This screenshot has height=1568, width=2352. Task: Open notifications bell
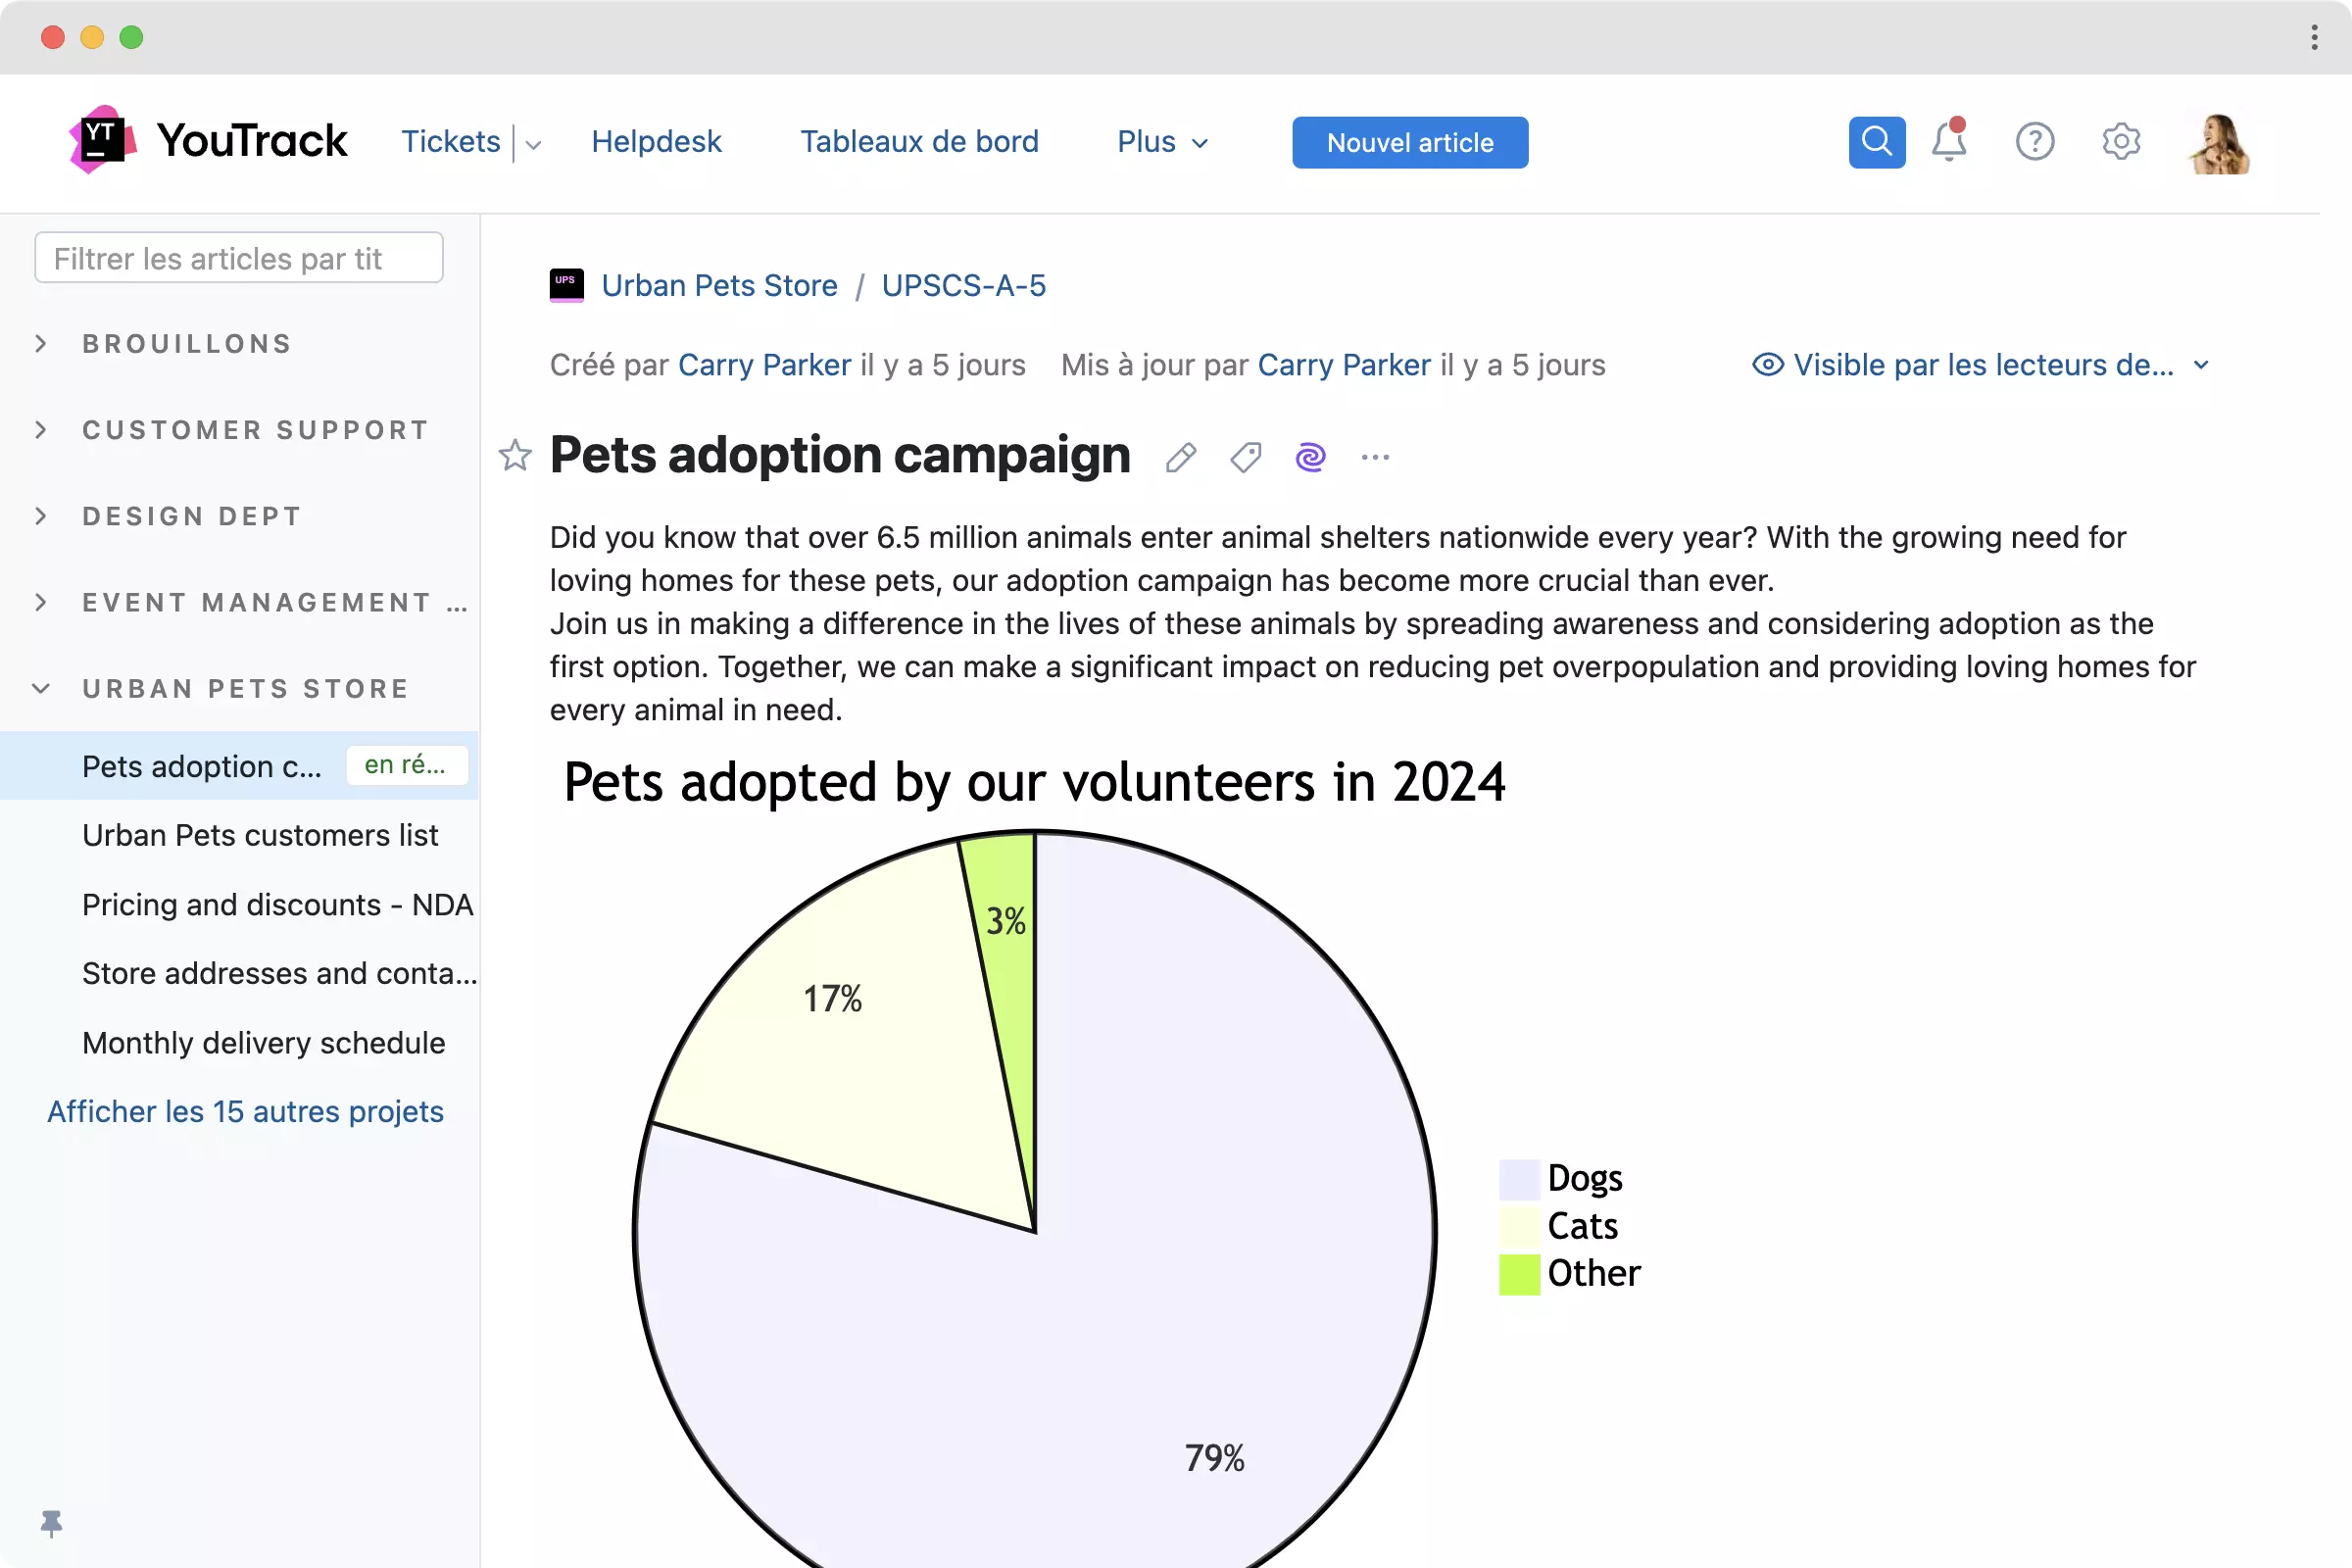1948,142
